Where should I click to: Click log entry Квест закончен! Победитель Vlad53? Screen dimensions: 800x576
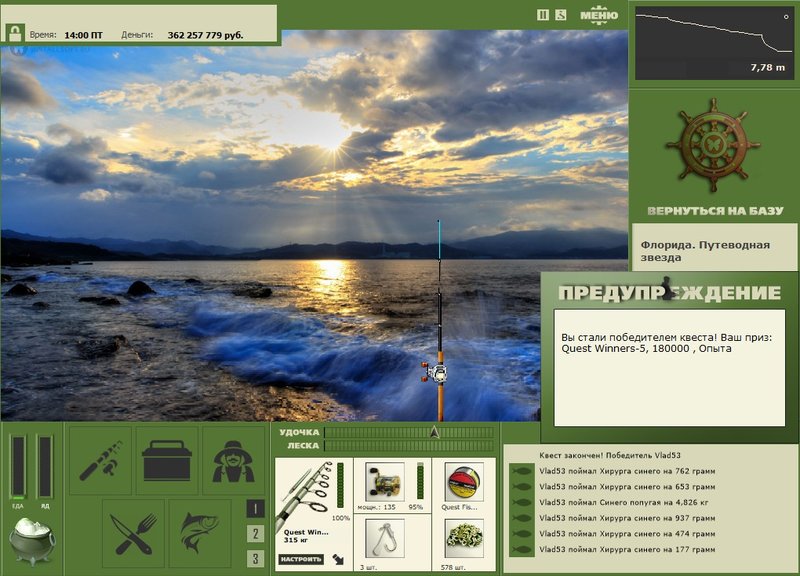point(610,455)
